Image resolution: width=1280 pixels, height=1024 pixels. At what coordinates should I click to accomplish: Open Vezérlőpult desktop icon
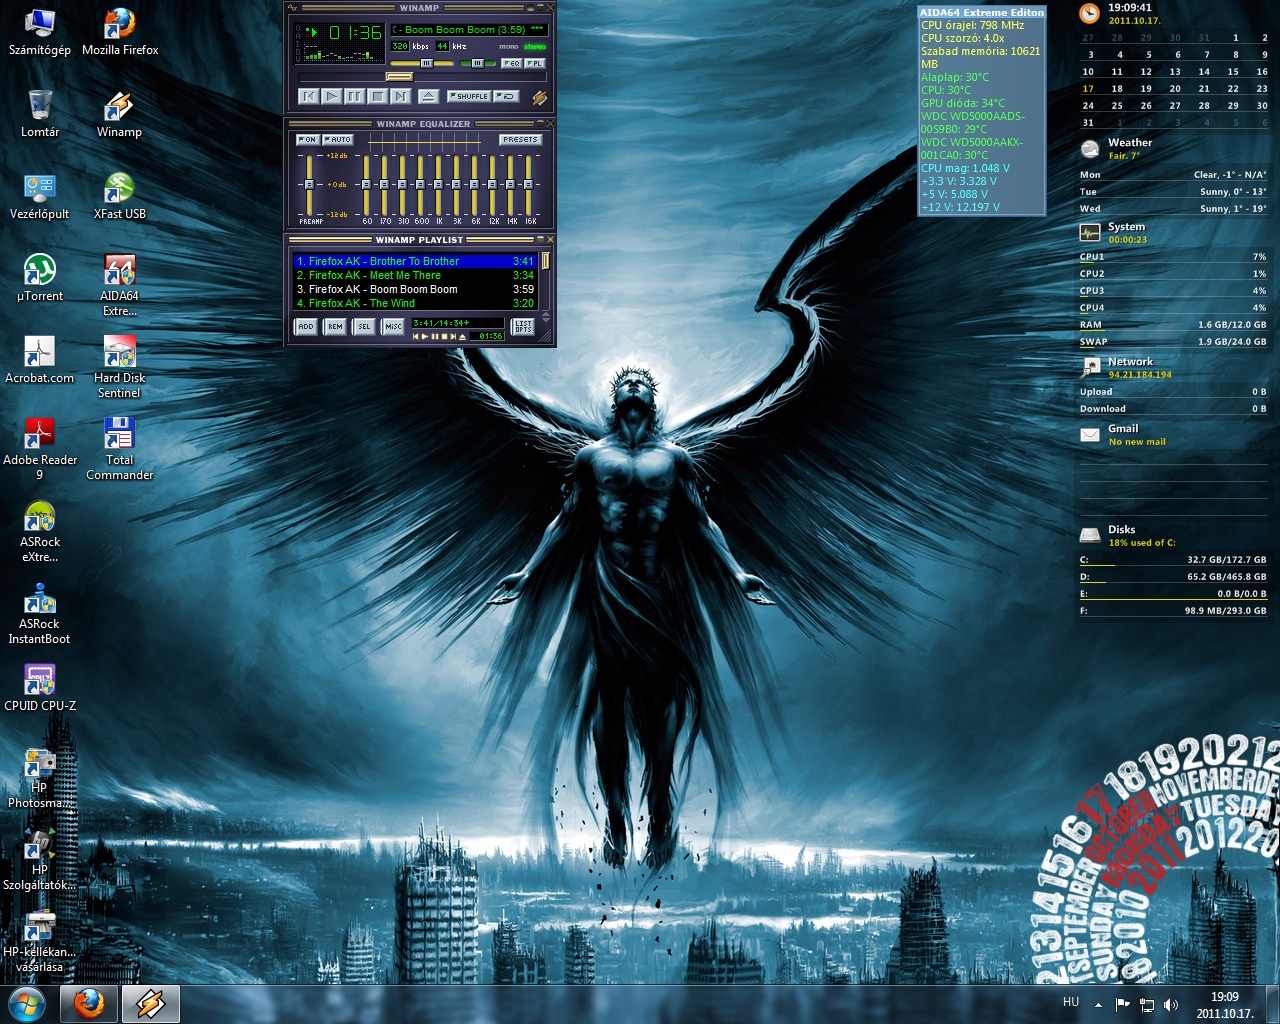[40, 196]
